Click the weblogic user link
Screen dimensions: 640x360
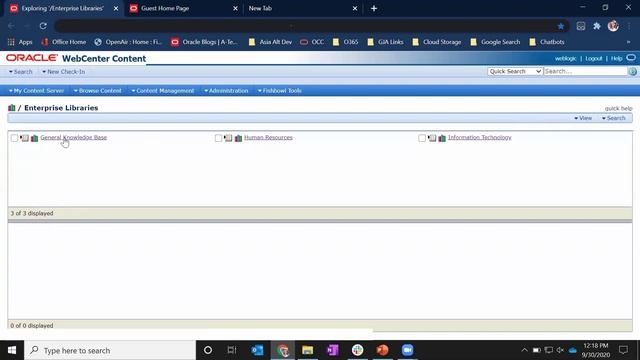coord(565,58)
